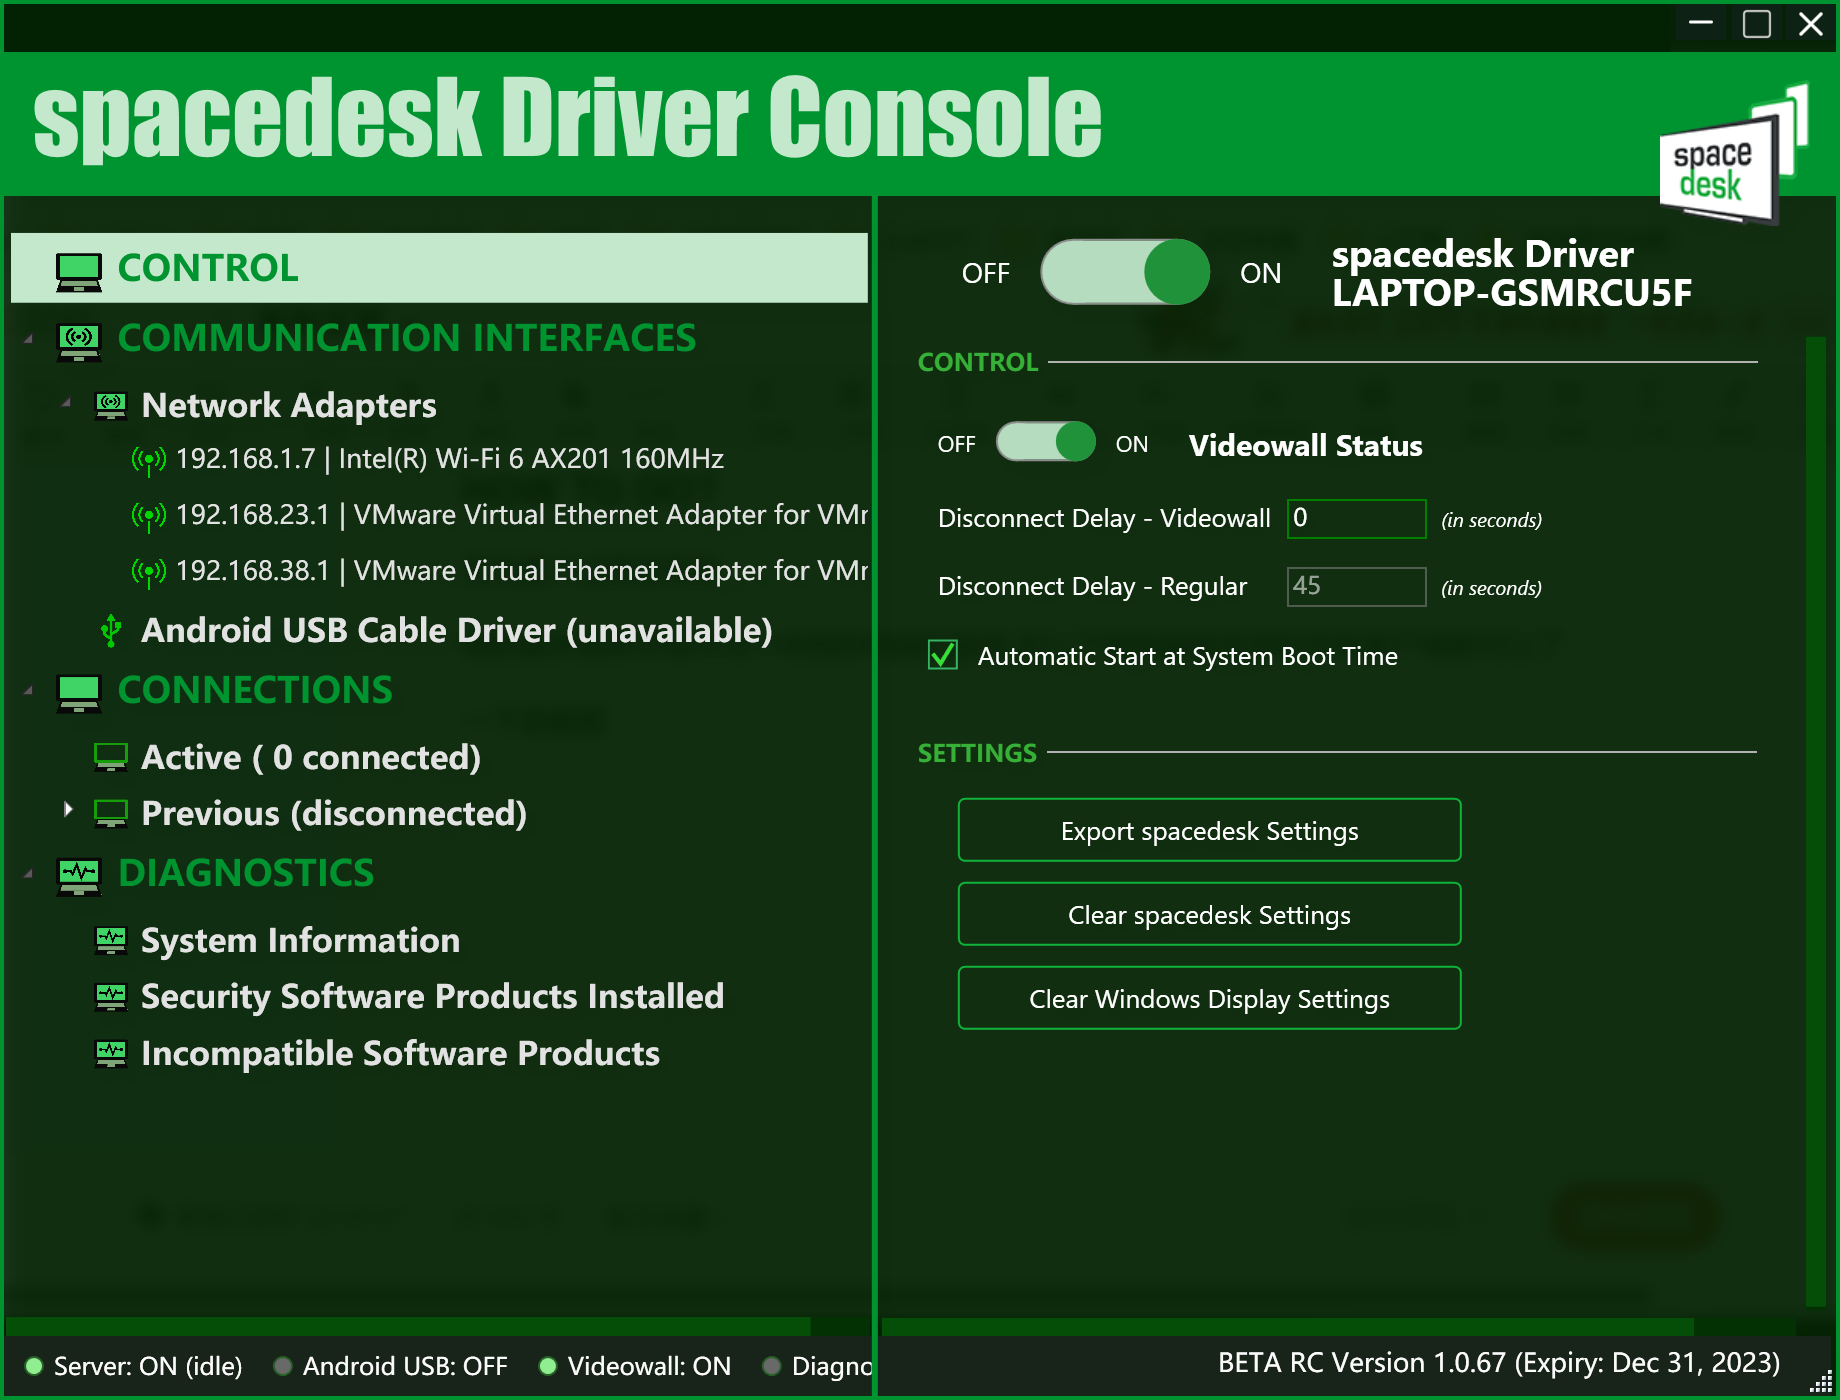
Task: Click the Security Software Products icon
Action: pyautogui.click(x=111, y=997)
